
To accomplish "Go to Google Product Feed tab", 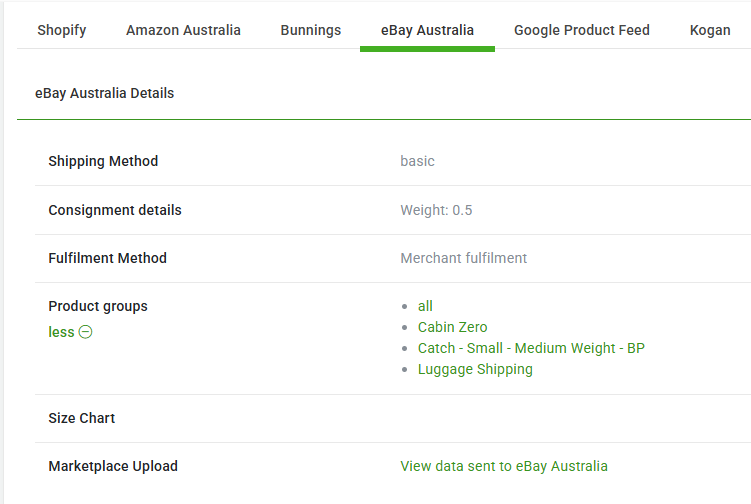I will click(x=582, y=30).
